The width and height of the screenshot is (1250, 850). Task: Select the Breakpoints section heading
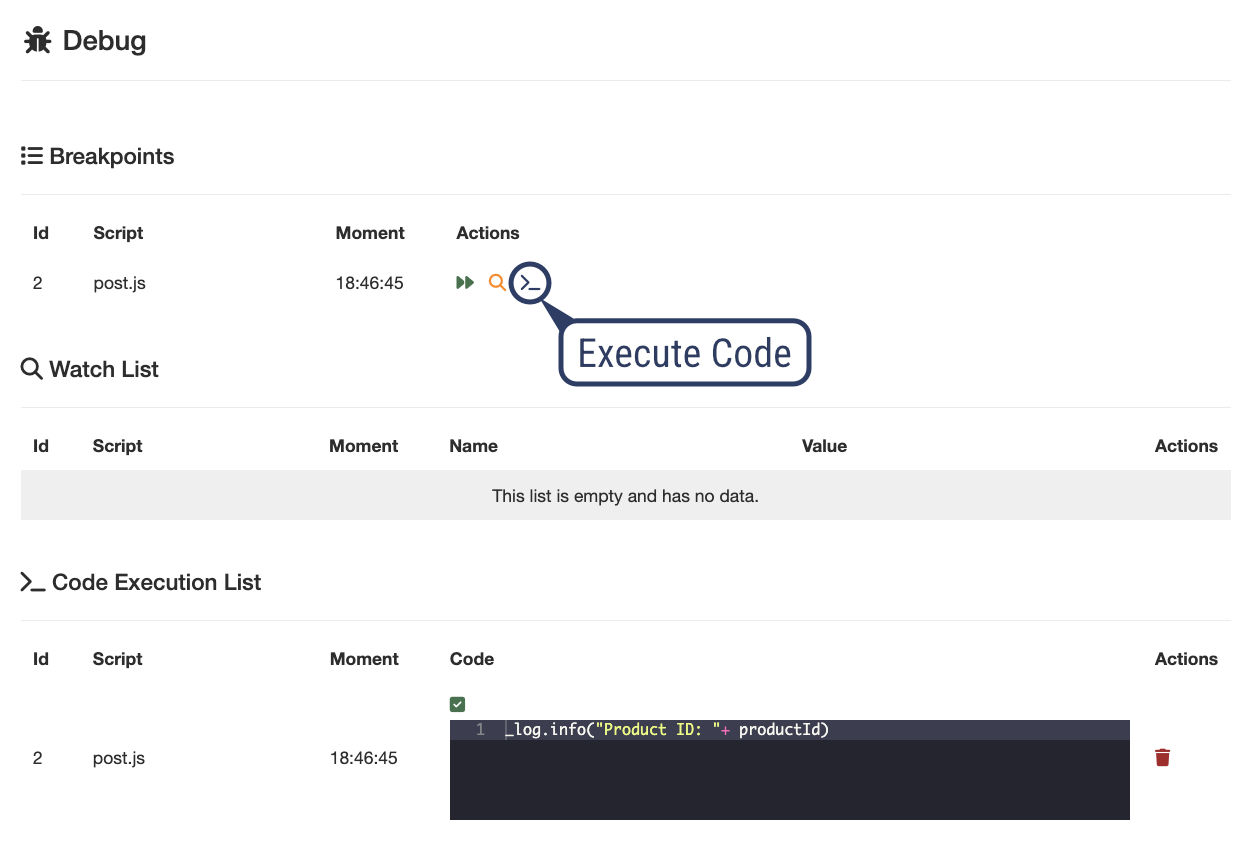[x=112, y=156]
